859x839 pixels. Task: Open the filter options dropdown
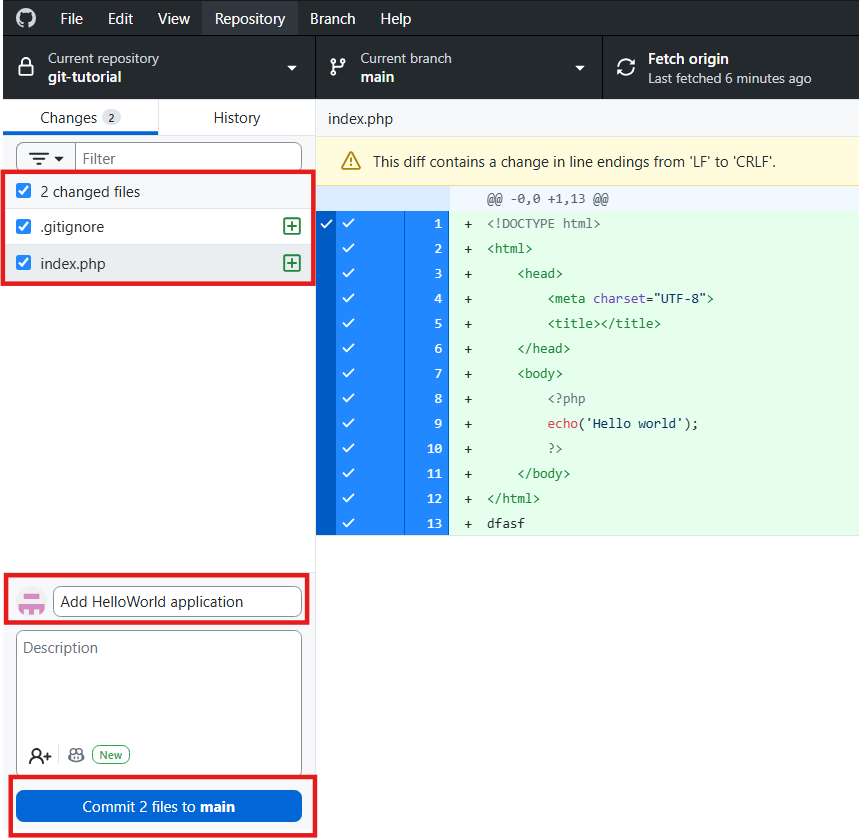point(46,158)
